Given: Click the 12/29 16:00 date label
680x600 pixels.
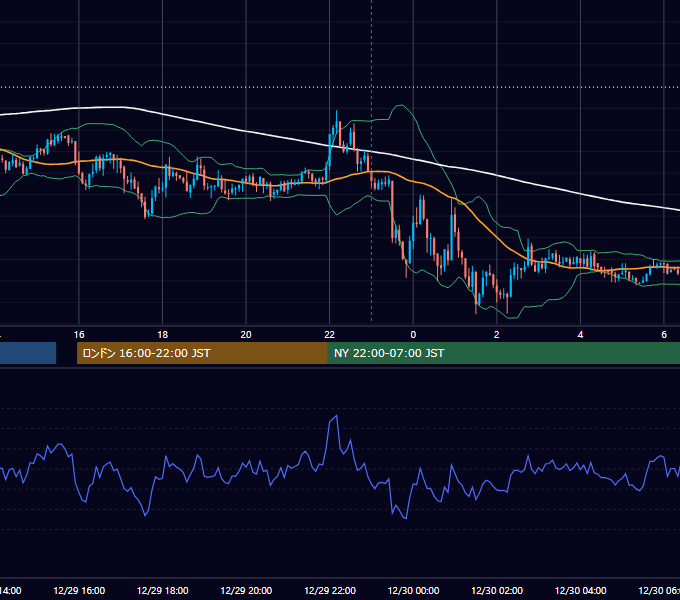Looking at the screenshot, I should click(79, 590).
